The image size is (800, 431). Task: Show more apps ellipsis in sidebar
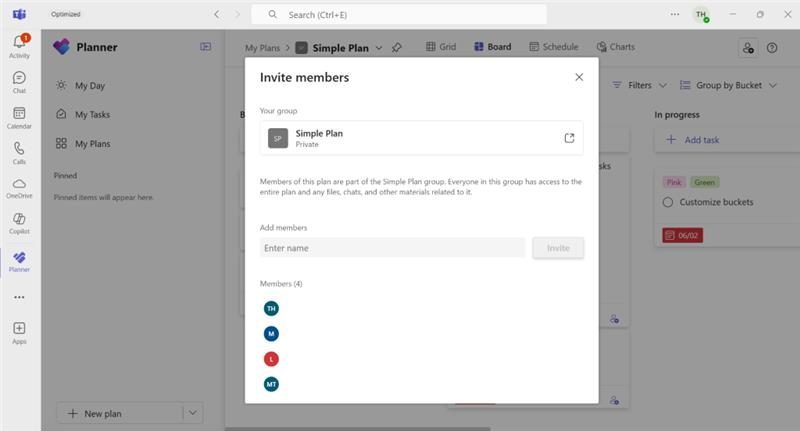[19, 297]
